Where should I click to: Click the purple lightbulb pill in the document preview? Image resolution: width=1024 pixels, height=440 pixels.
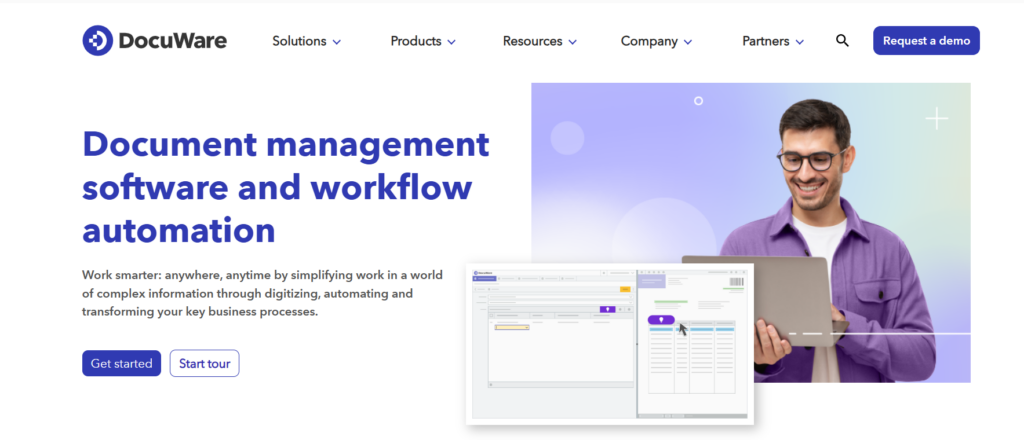point(661,320)
